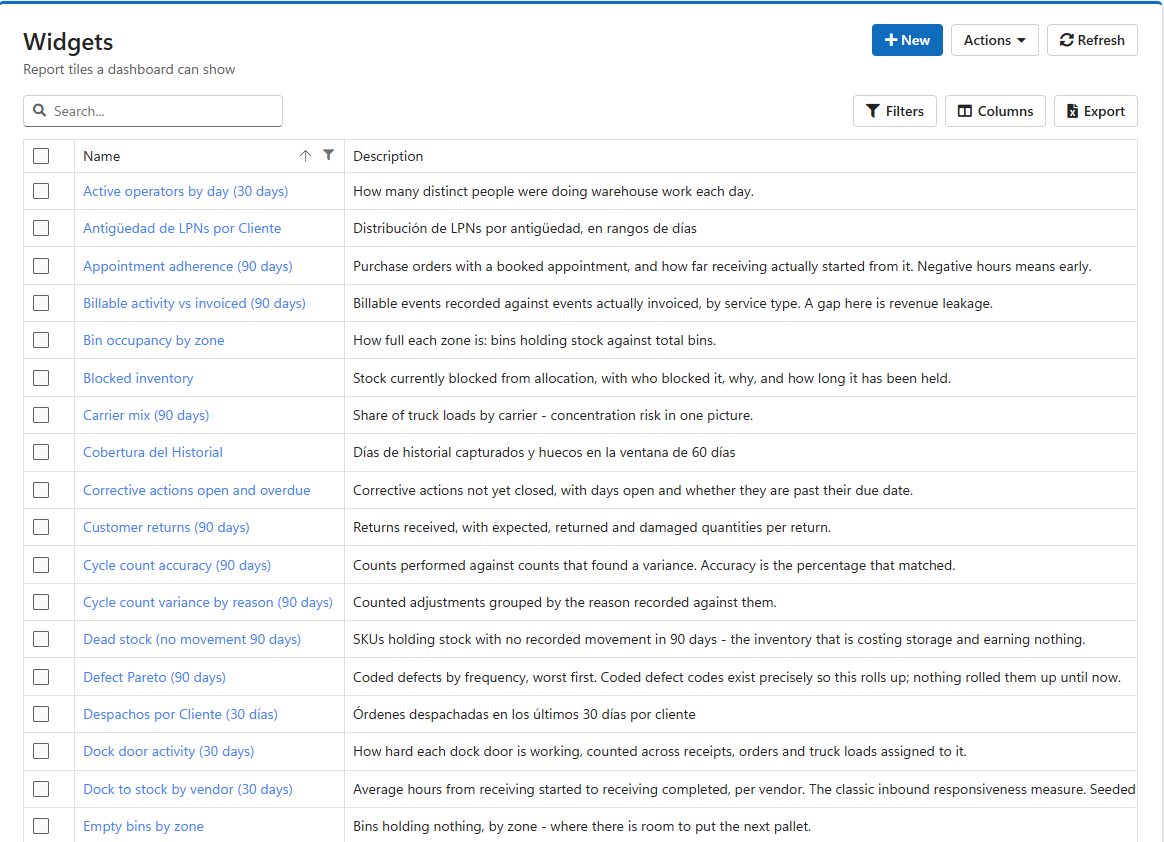Open Cycle count accuracy (90 days) link

coord(177,565)
